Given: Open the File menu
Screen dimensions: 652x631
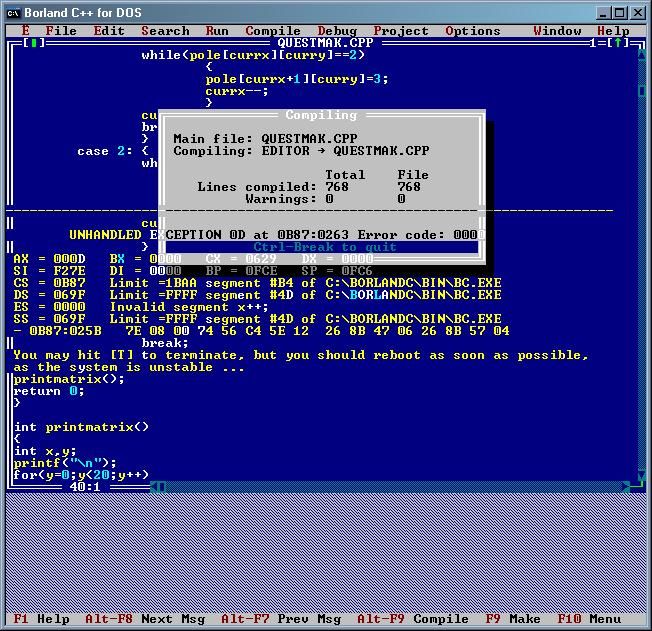Looking at the screenshot, I should click(x=61, y=31).
